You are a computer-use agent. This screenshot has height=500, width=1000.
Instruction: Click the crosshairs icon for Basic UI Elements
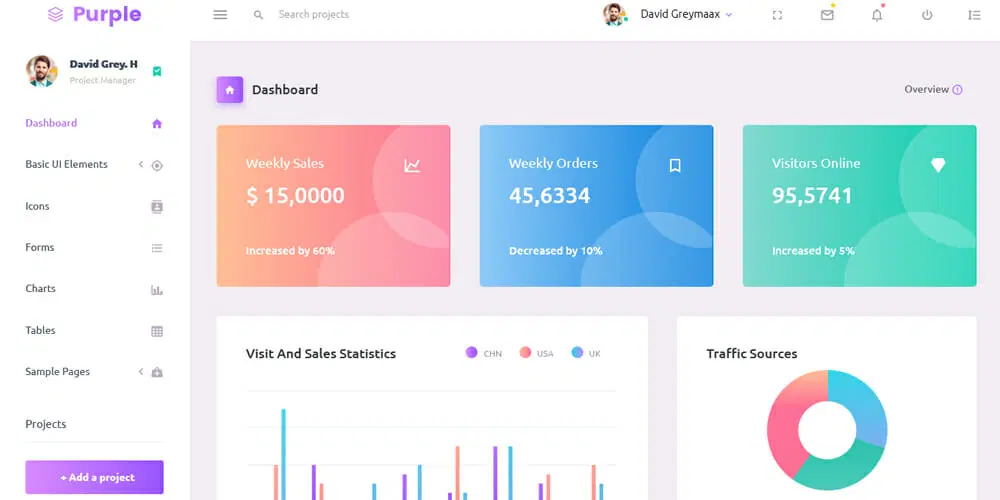157,166
